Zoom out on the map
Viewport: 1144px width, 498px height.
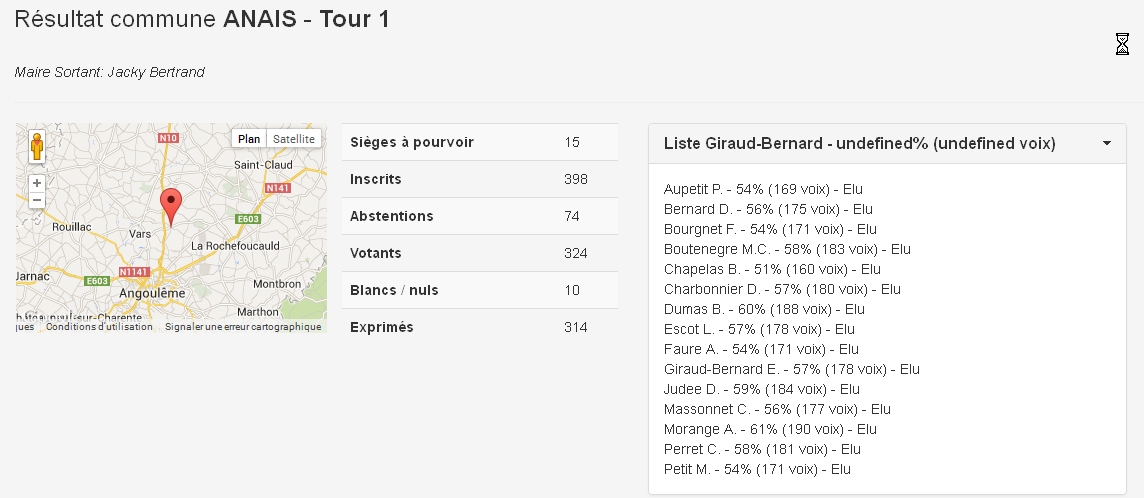[37, 200]
